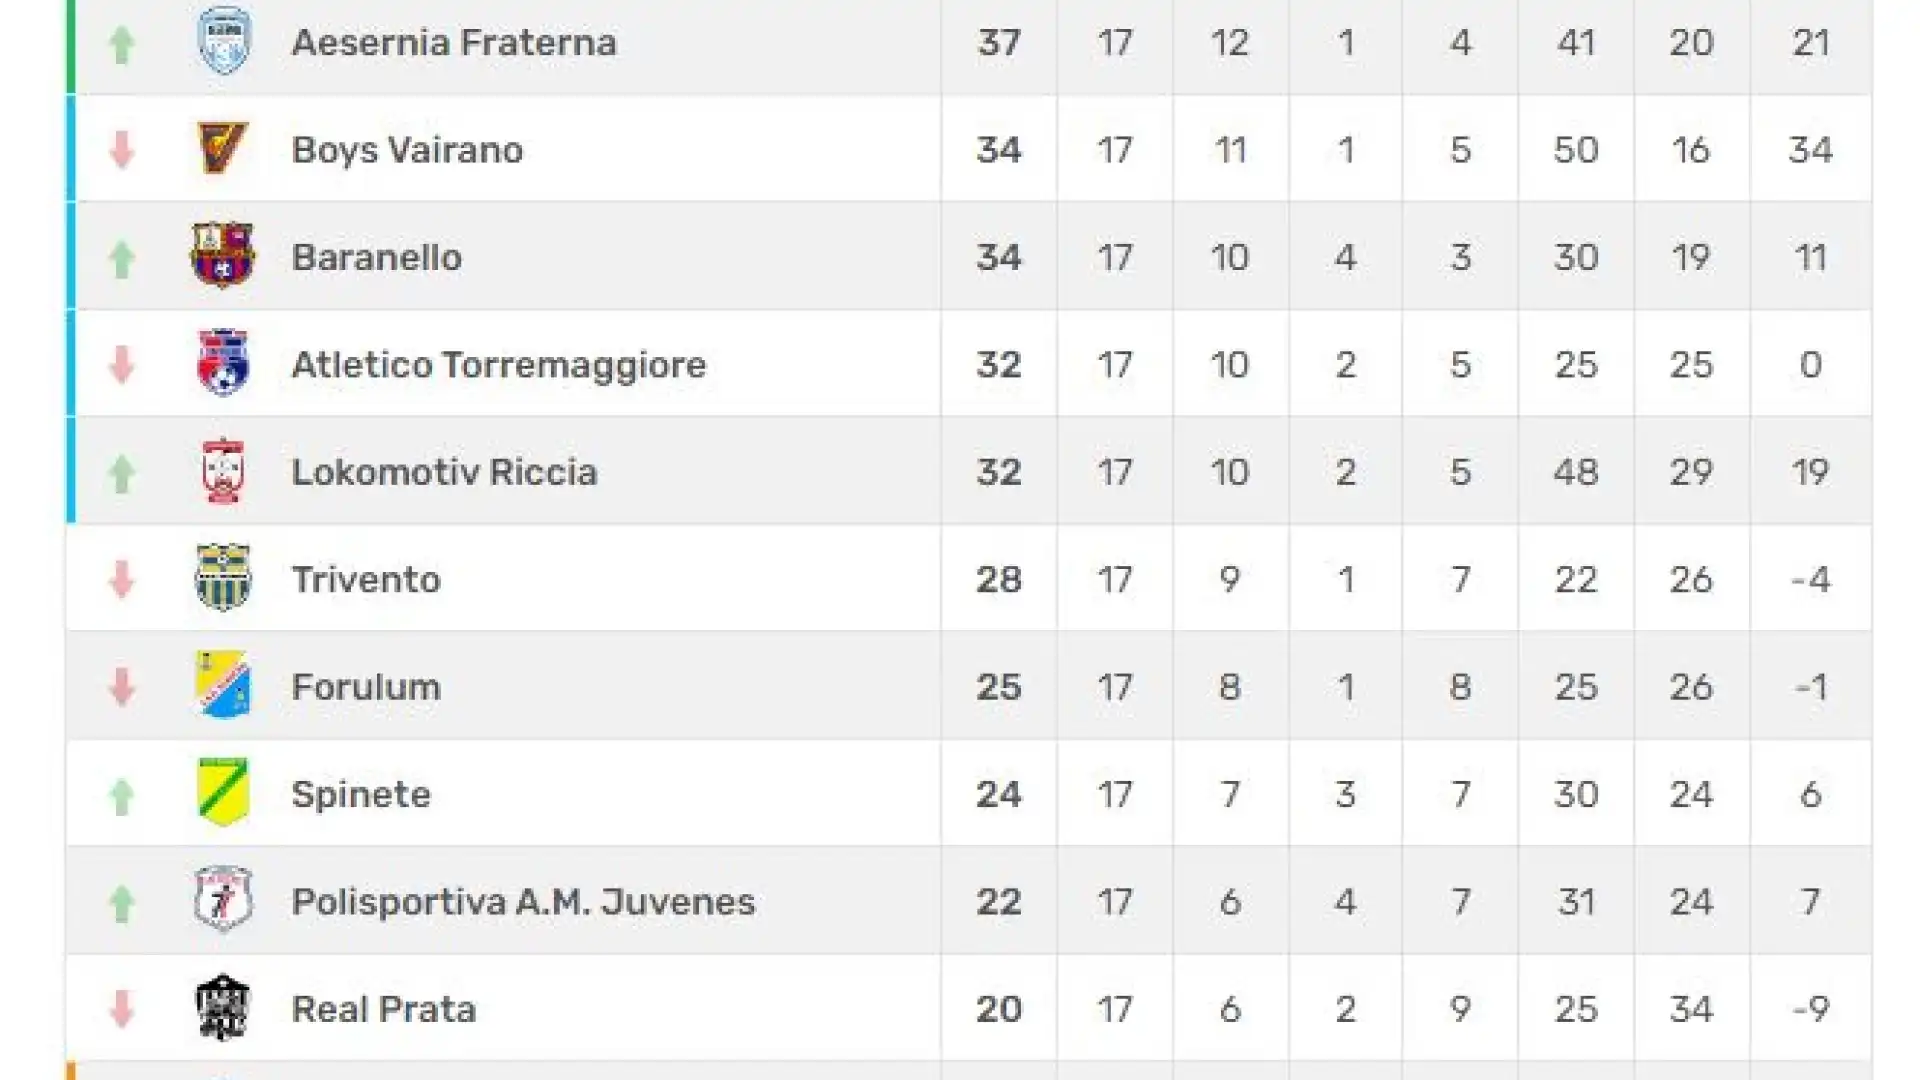Viewport: 1920px width, 1080px height.
Task: Select Forulum's points value 25
Action: click(999, 687)
